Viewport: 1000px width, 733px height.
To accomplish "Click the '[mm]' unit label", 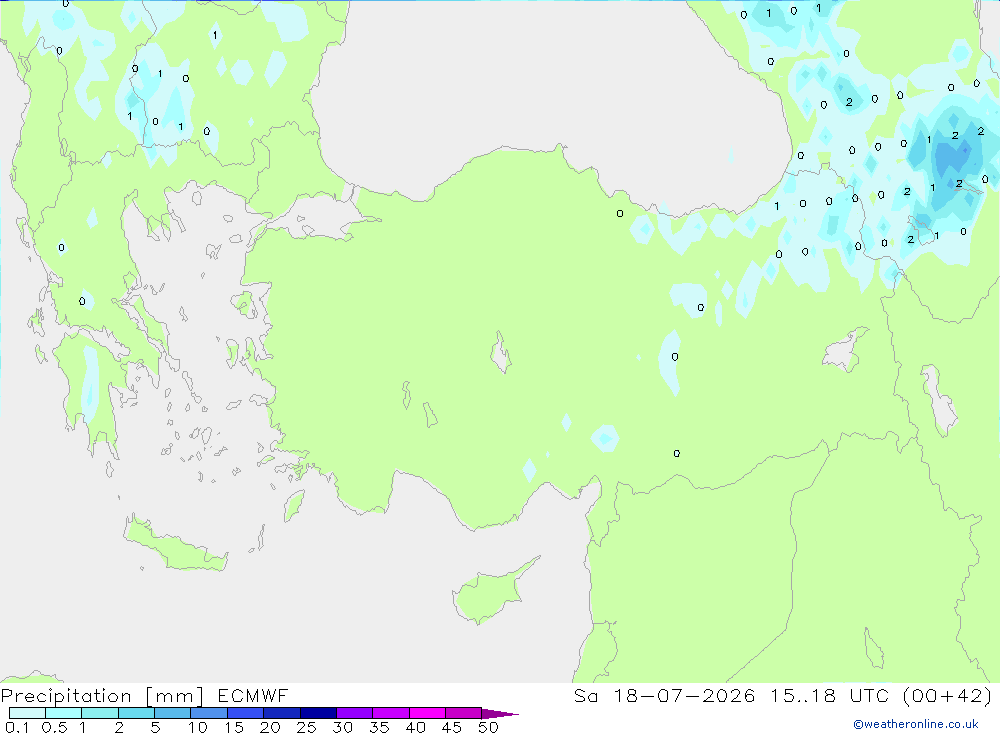I will 175,696.
